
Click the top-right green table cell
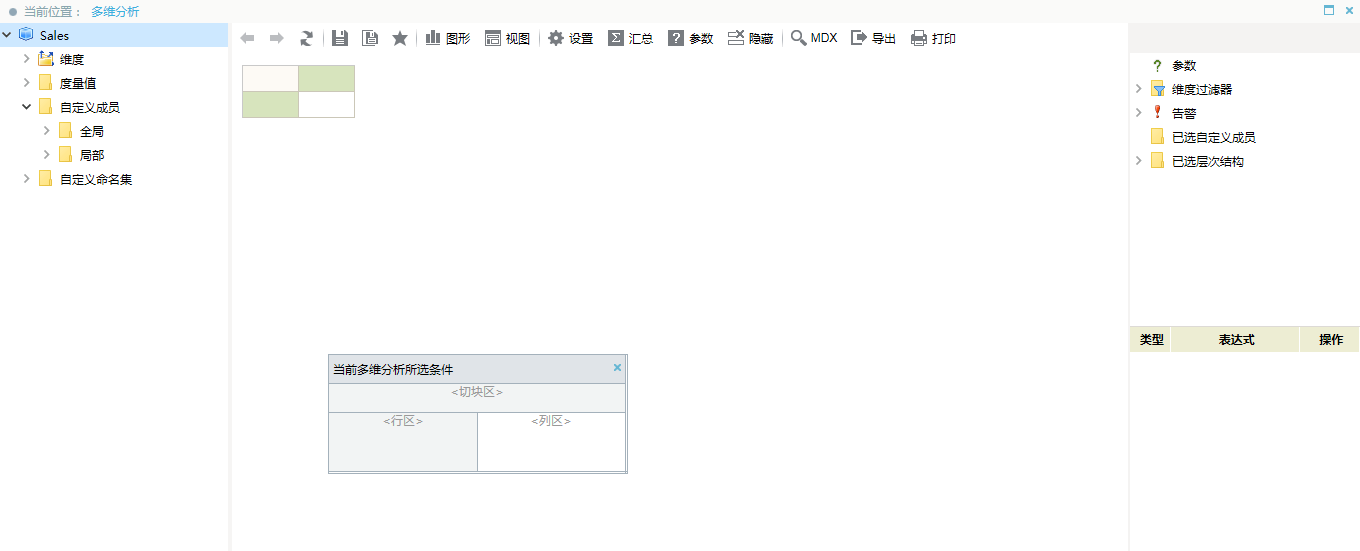point(327,78)
